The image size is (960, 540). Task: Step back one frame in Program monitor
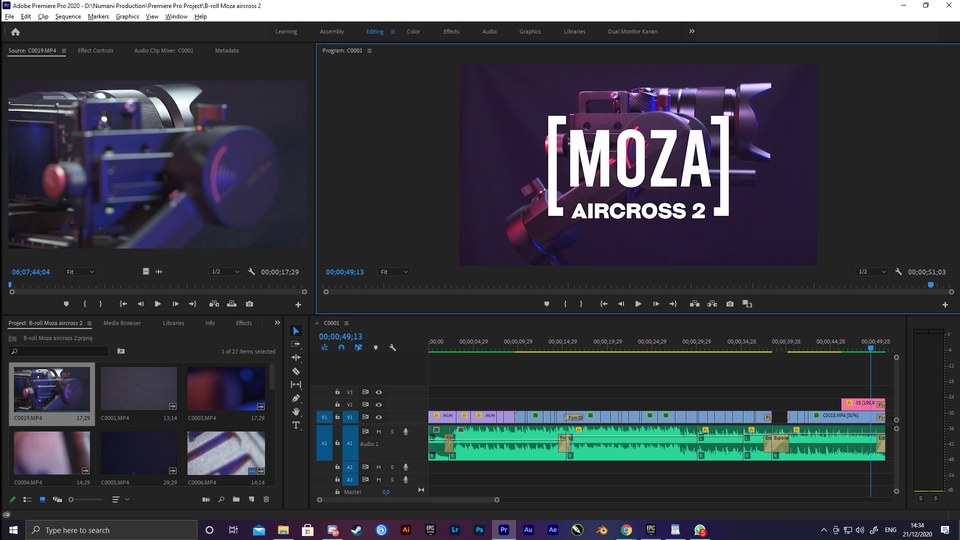click(x=621, y=304)
